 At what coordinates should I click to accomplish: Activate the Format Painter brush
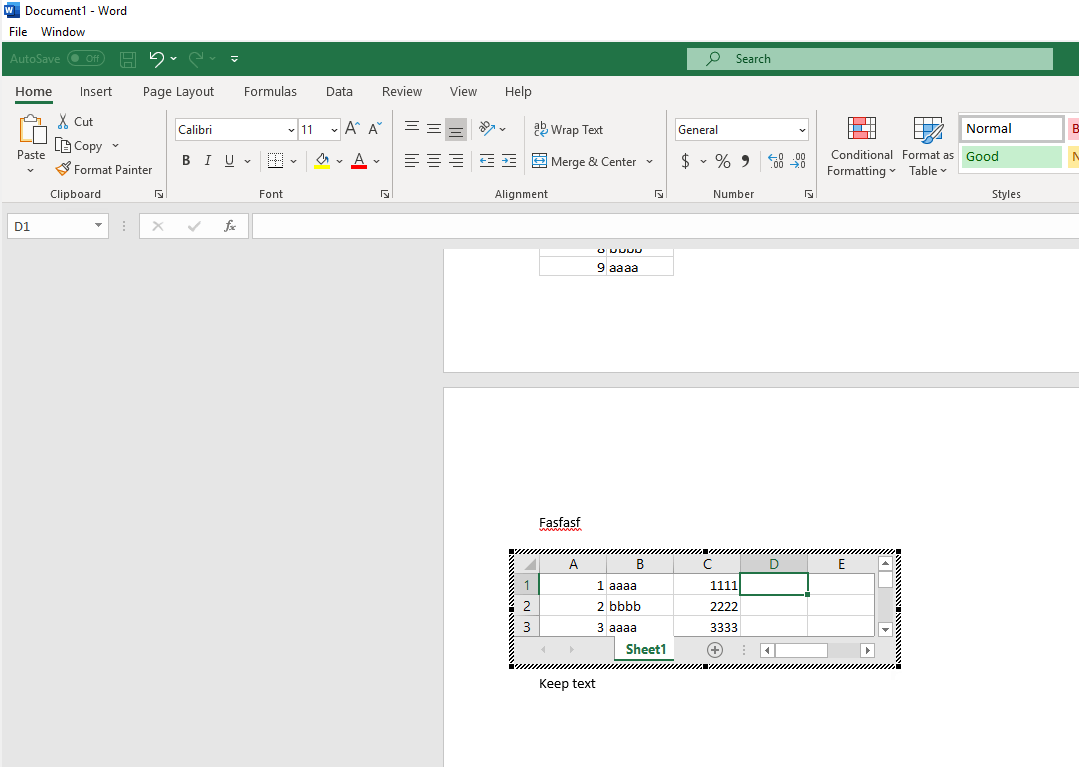click(63, 169)
